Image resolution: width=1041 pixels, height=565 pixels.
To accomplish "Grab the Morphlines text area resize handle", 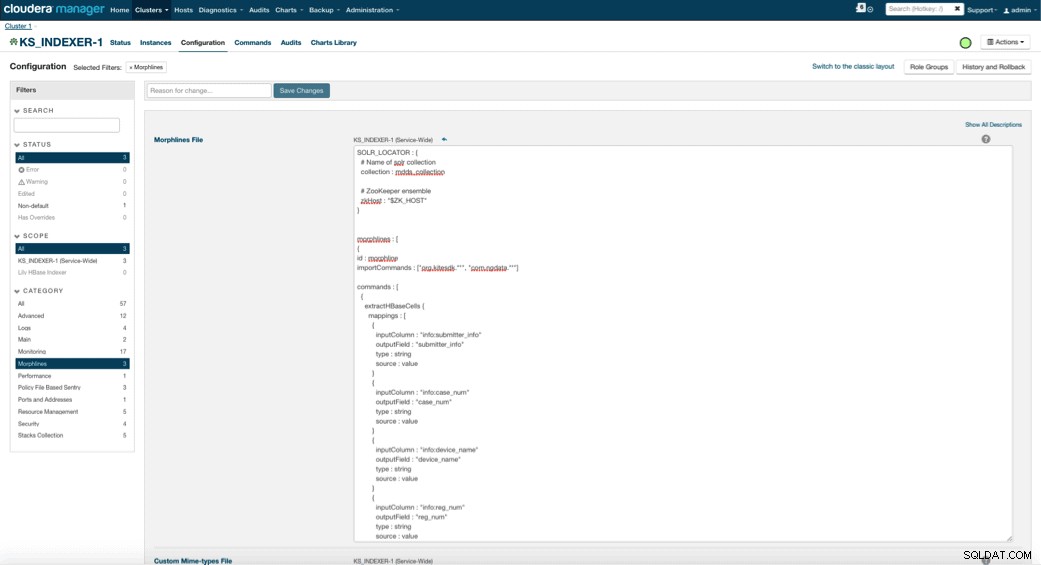I will click(x=1008, y=538).
